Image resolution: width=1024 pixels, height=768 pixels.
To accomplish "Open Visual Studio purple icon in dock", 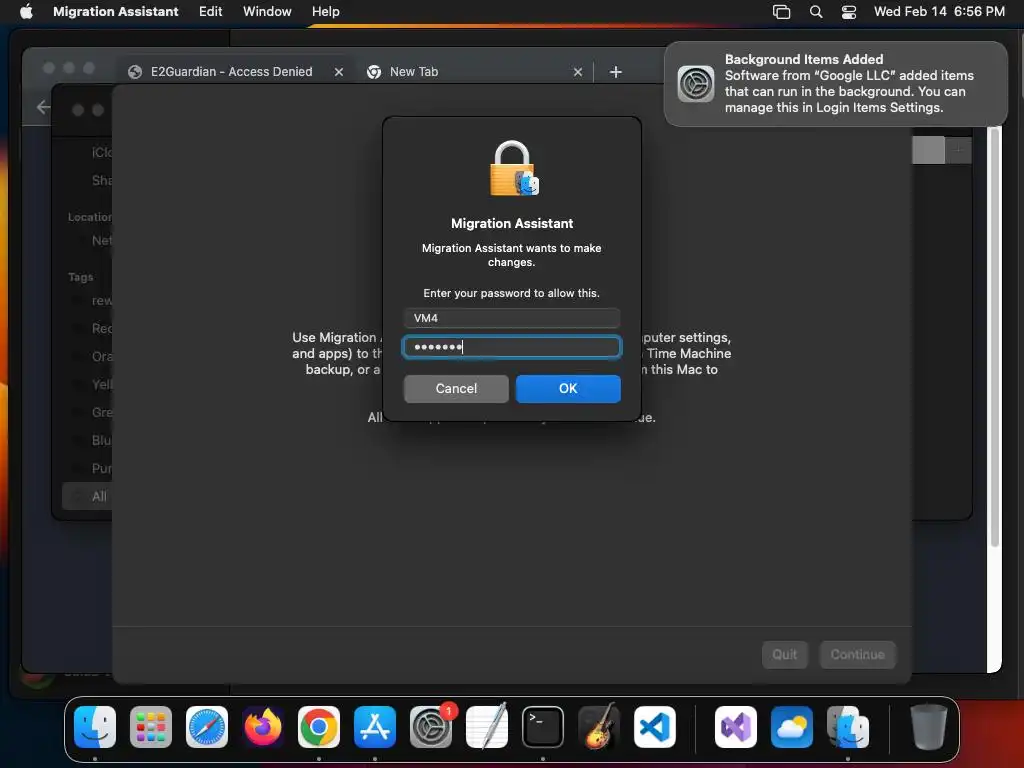I will click(736, 727).
